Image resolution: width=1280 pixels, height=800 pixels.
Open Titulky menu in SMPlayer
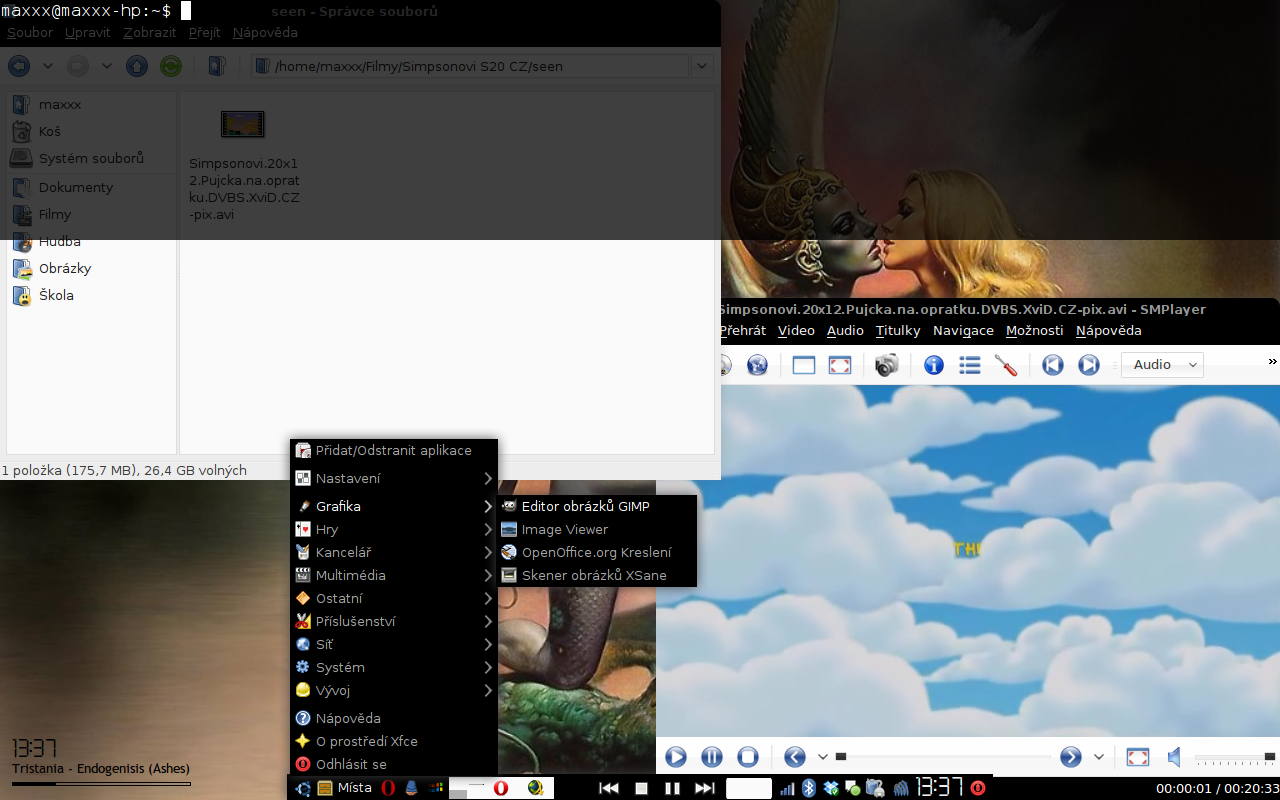tap(898, 331)
